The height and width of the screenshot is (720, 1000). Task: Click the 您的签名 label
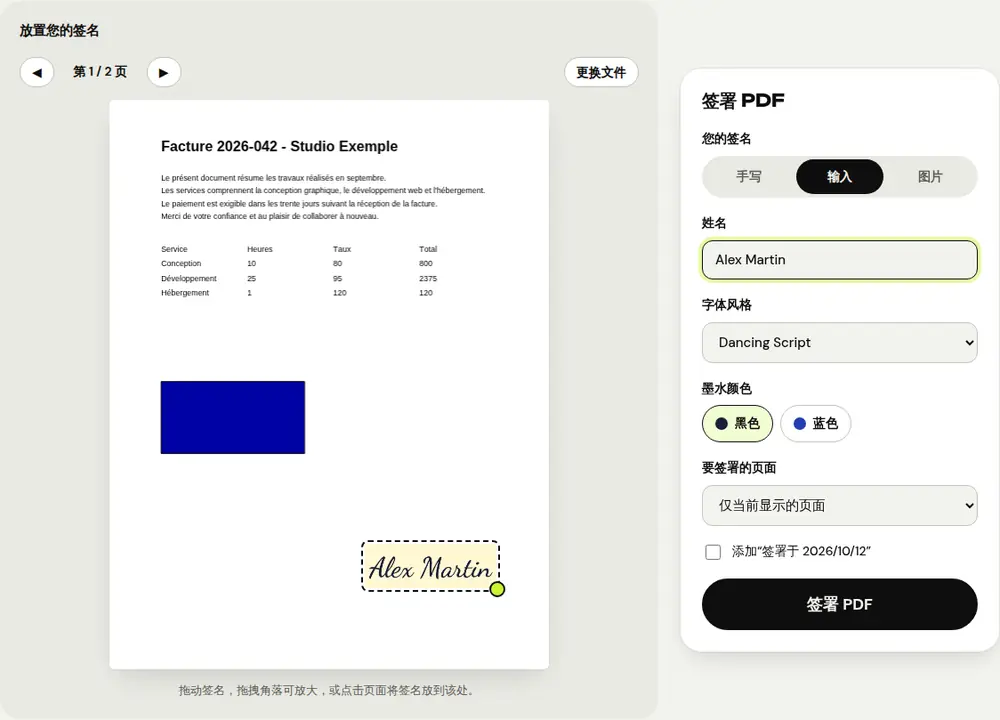[x=726, y=138]
